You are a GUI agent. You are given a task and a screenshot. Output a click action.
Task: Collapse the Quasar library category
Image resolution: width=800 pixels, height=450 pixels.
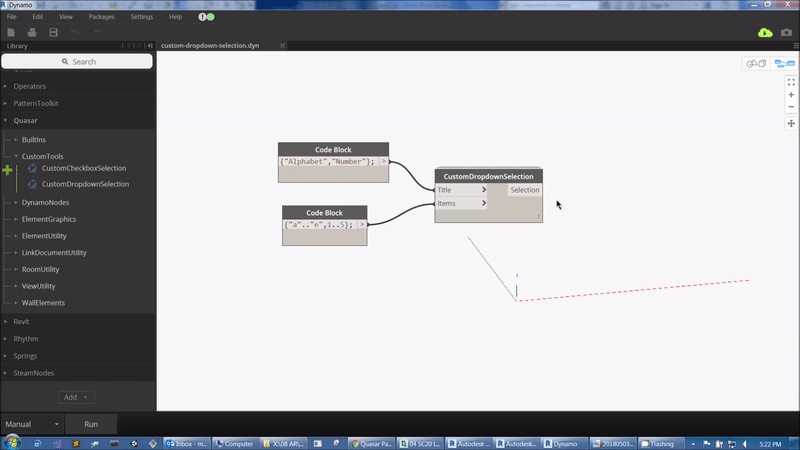coord(25,120)
